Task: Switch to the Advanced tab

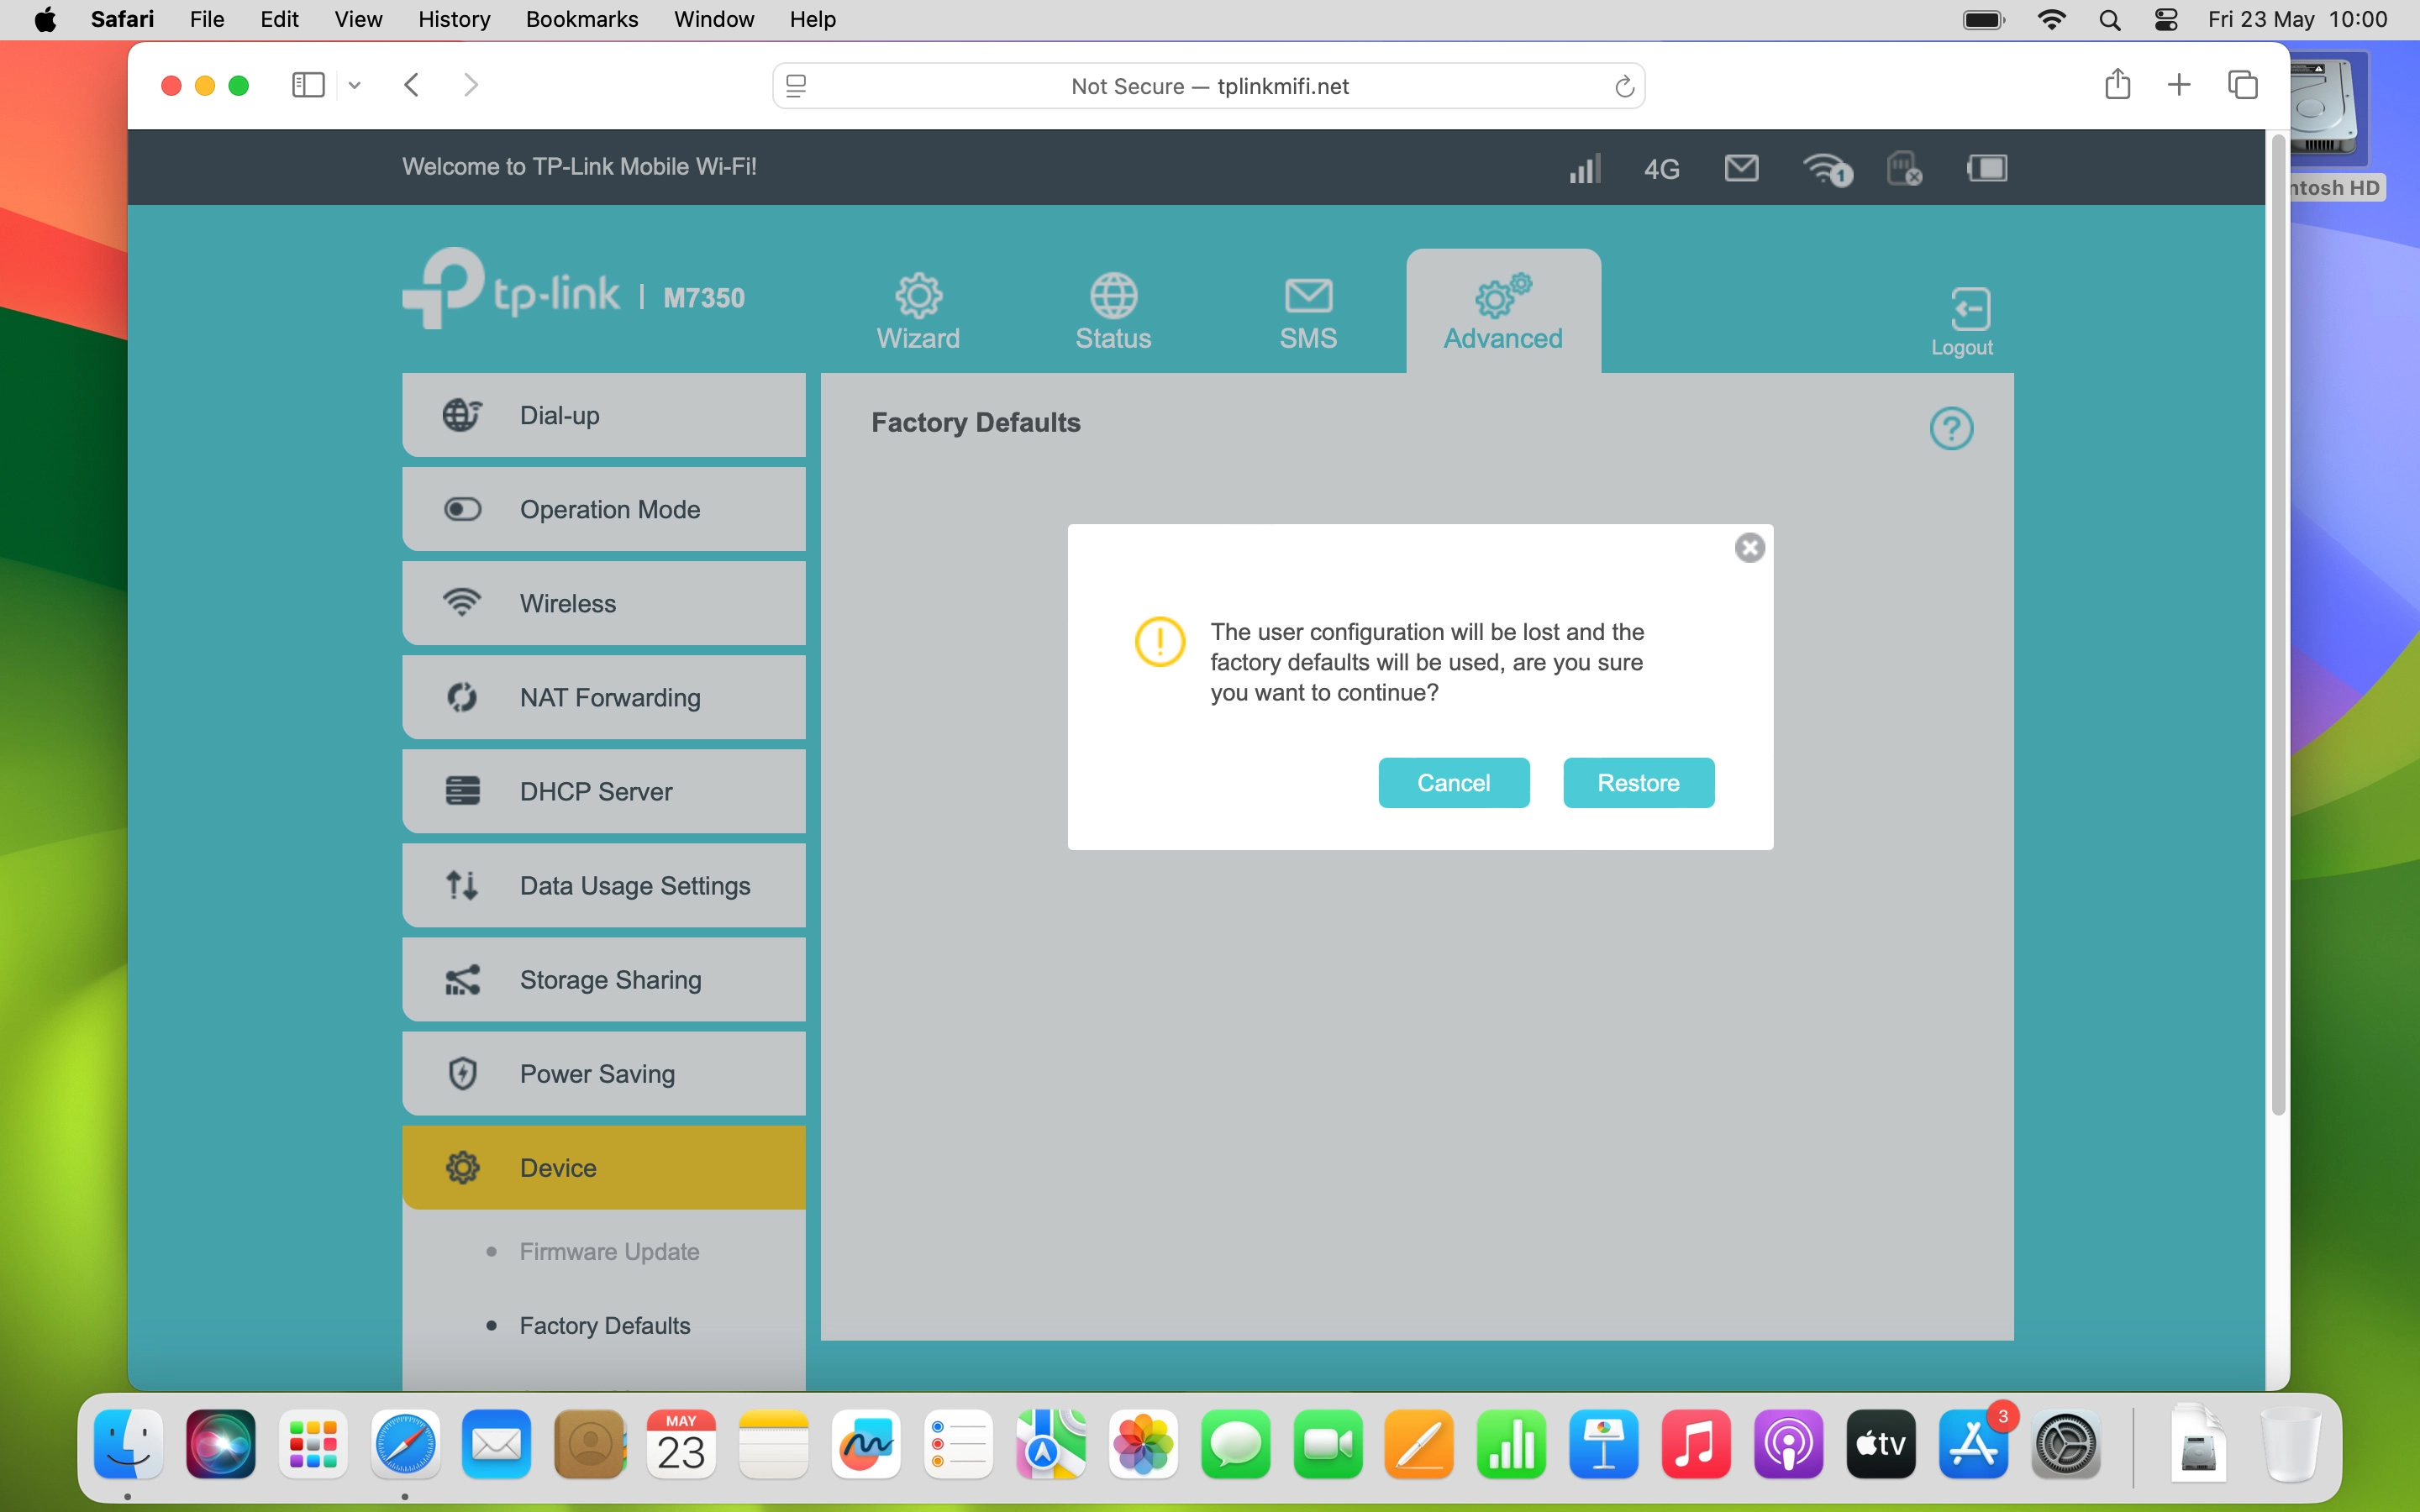Action: [x=1503, y=310]
